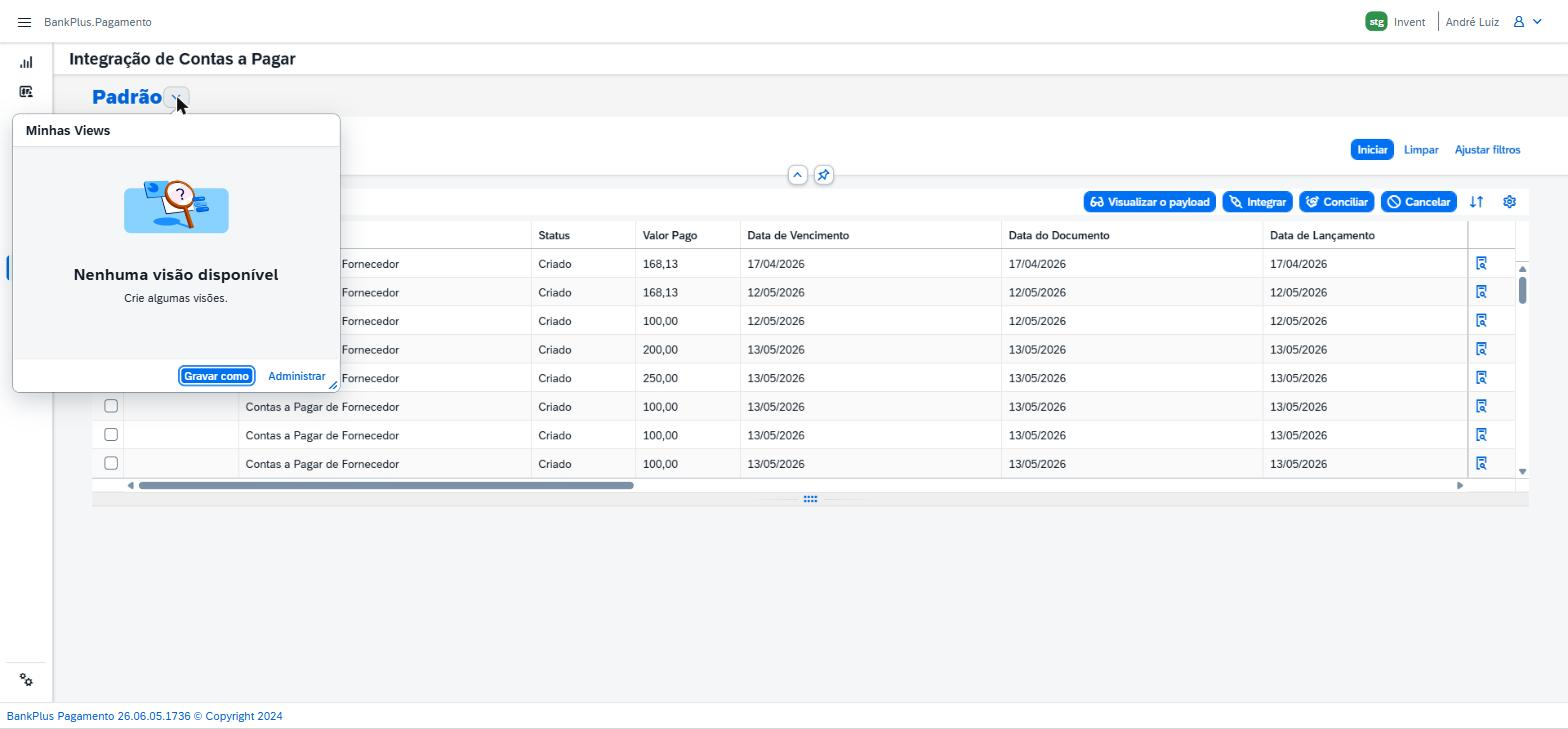Open Ajustar filtros dialog

coord(1487,150)
